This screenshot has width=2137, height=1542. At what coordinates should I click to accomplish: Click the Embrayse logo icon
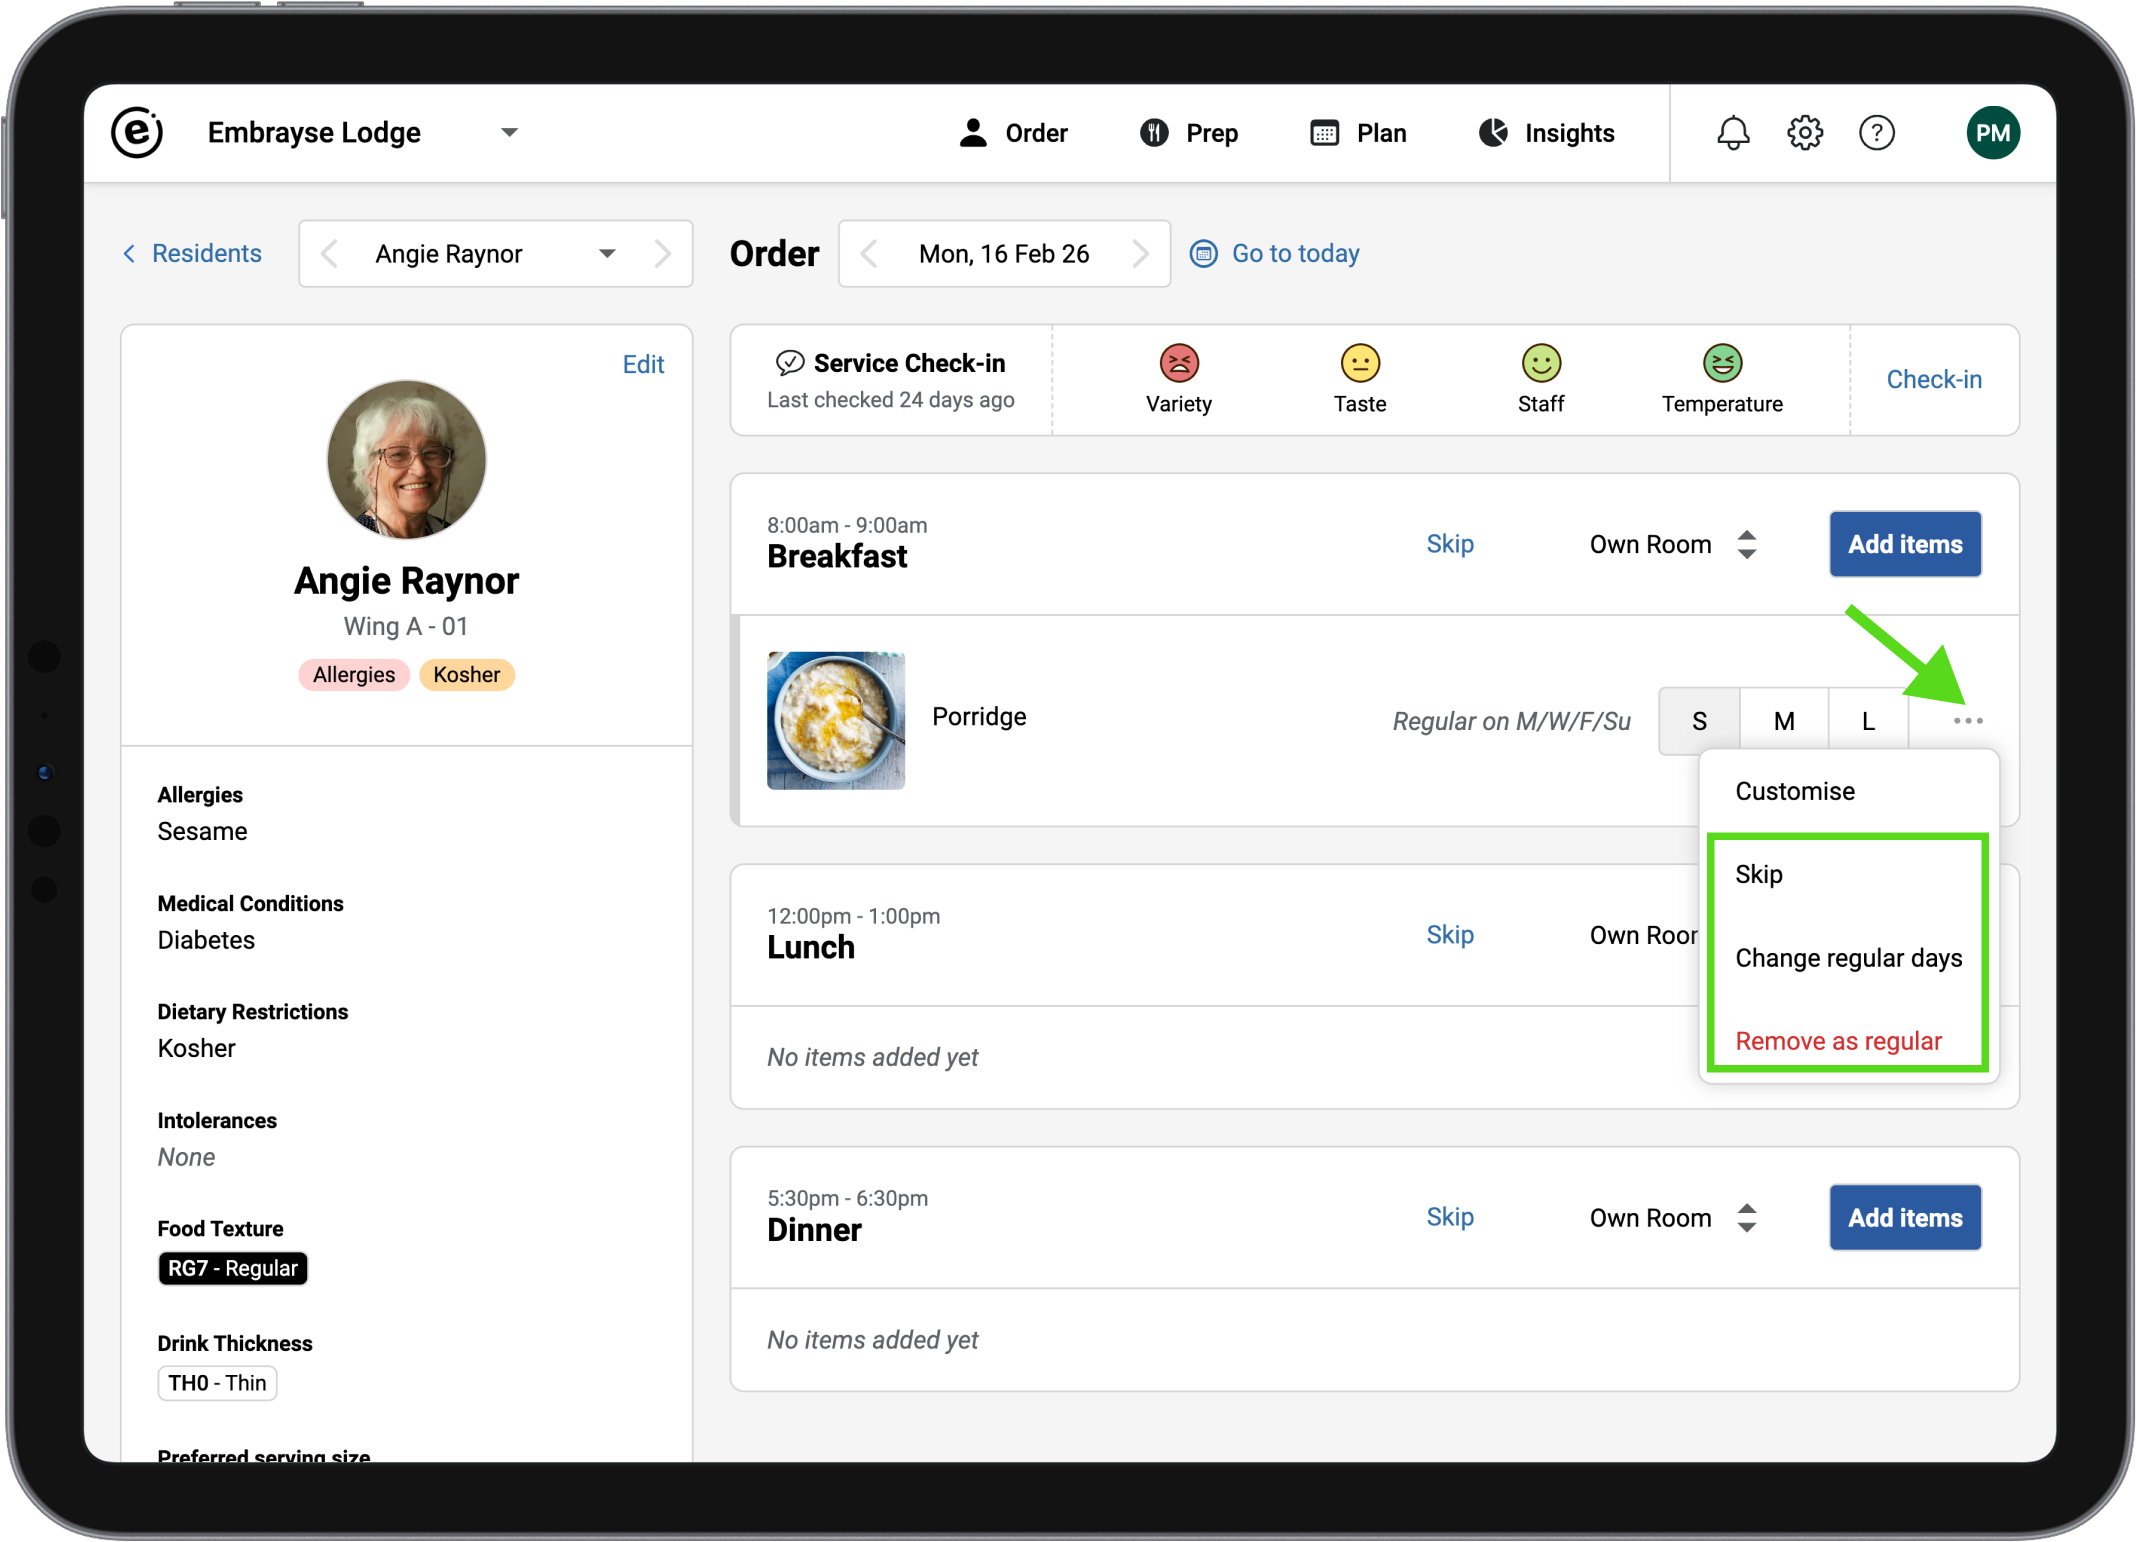coord(137,133)
